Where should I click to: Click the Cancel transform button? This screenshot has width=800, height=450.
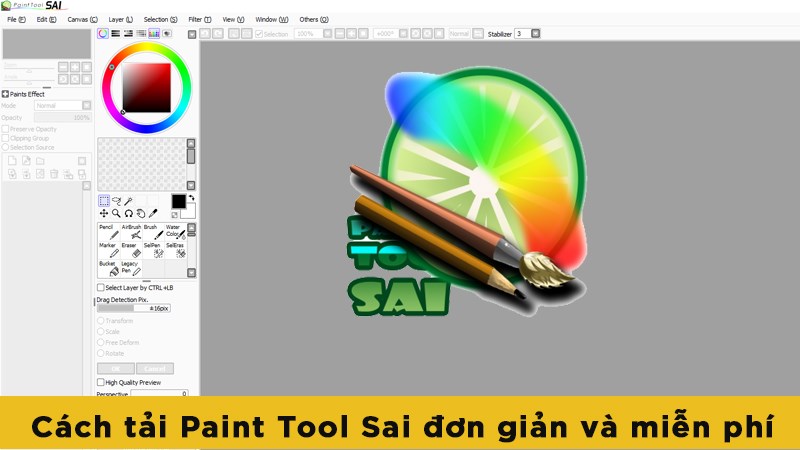155,368
